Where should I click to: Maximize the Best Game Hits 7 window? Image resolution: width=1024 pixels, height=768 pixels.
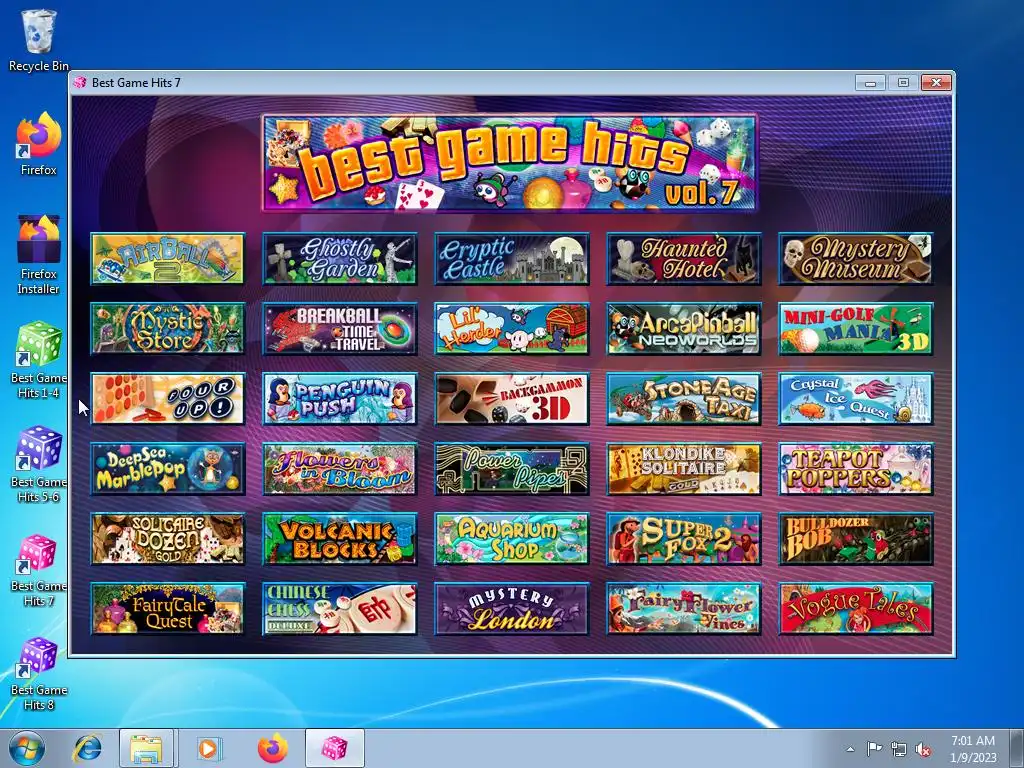pos(903,83)
